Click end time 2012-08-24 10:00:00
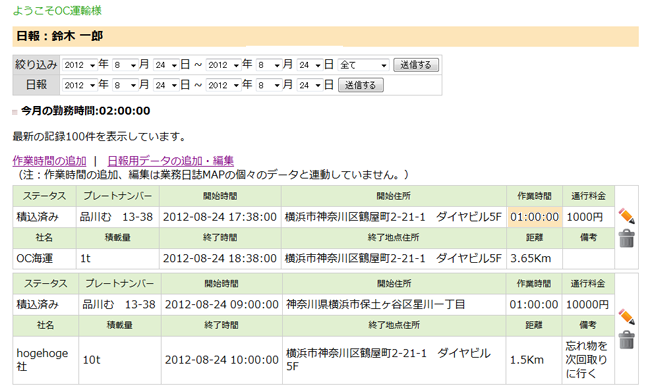 (222, 360)
